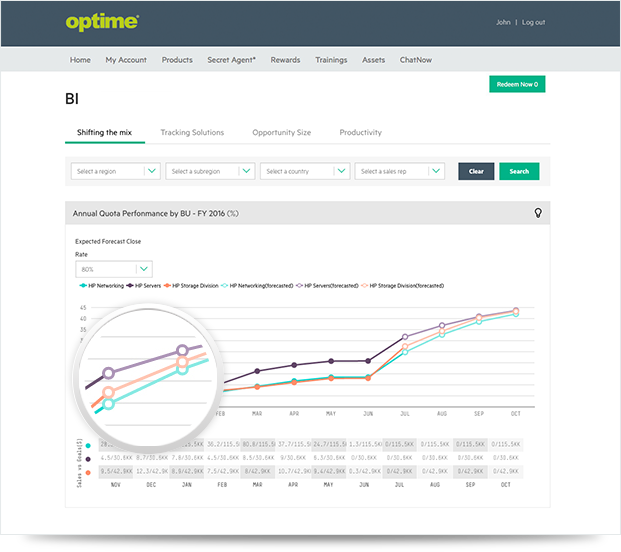Switch to the Tracking Solutions tab
This screenshot has width=621, height=552.
point(192,132)
